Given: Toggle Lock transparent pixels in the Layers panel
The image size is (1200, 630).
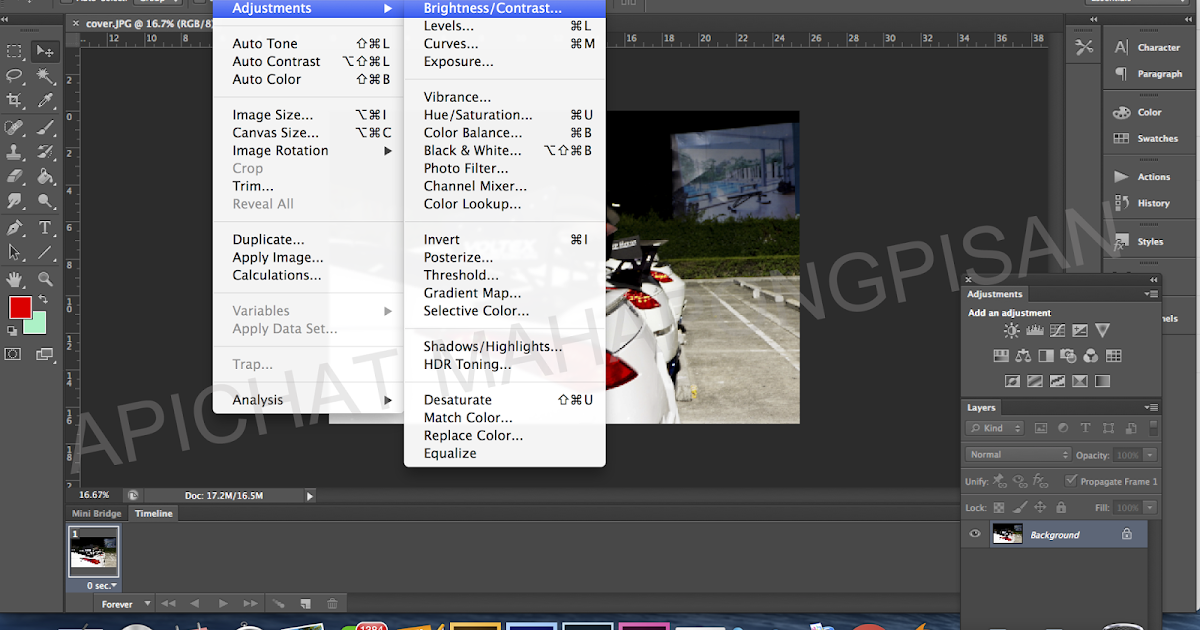Looking at the screenshot, I should (x=998, y=507).
